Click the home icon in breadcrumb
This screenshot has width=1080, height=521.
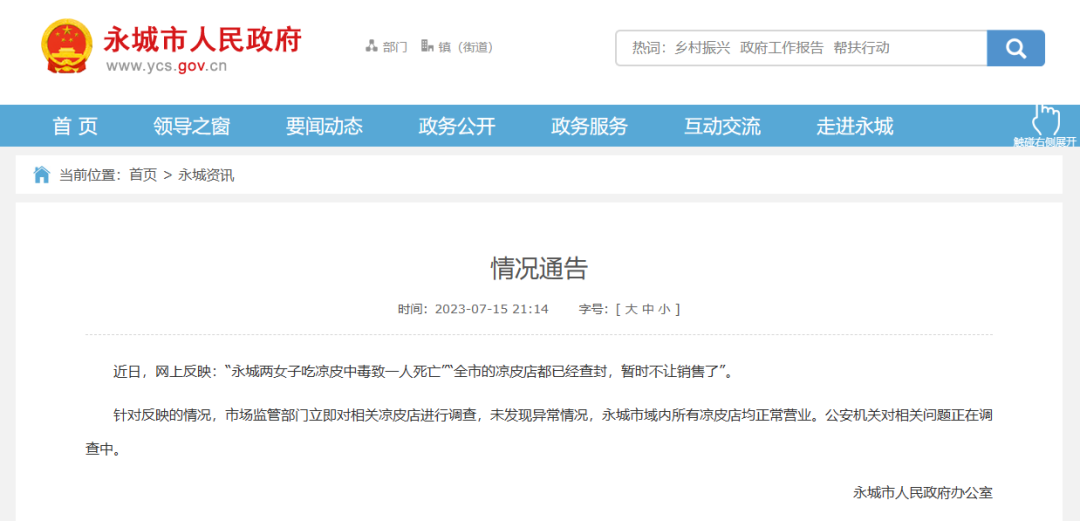tap(41, 175)
